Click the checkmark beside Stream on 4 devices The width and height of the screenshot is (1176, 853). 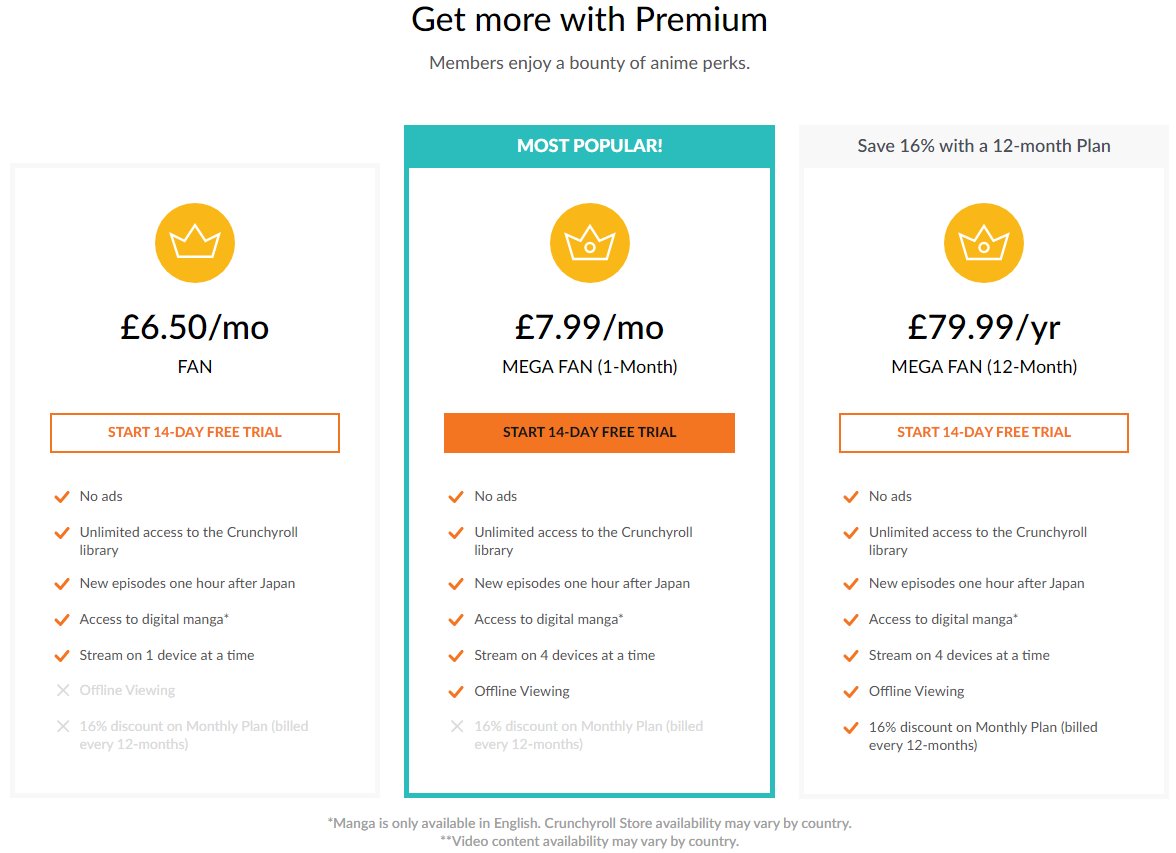(x=456, y=654)
